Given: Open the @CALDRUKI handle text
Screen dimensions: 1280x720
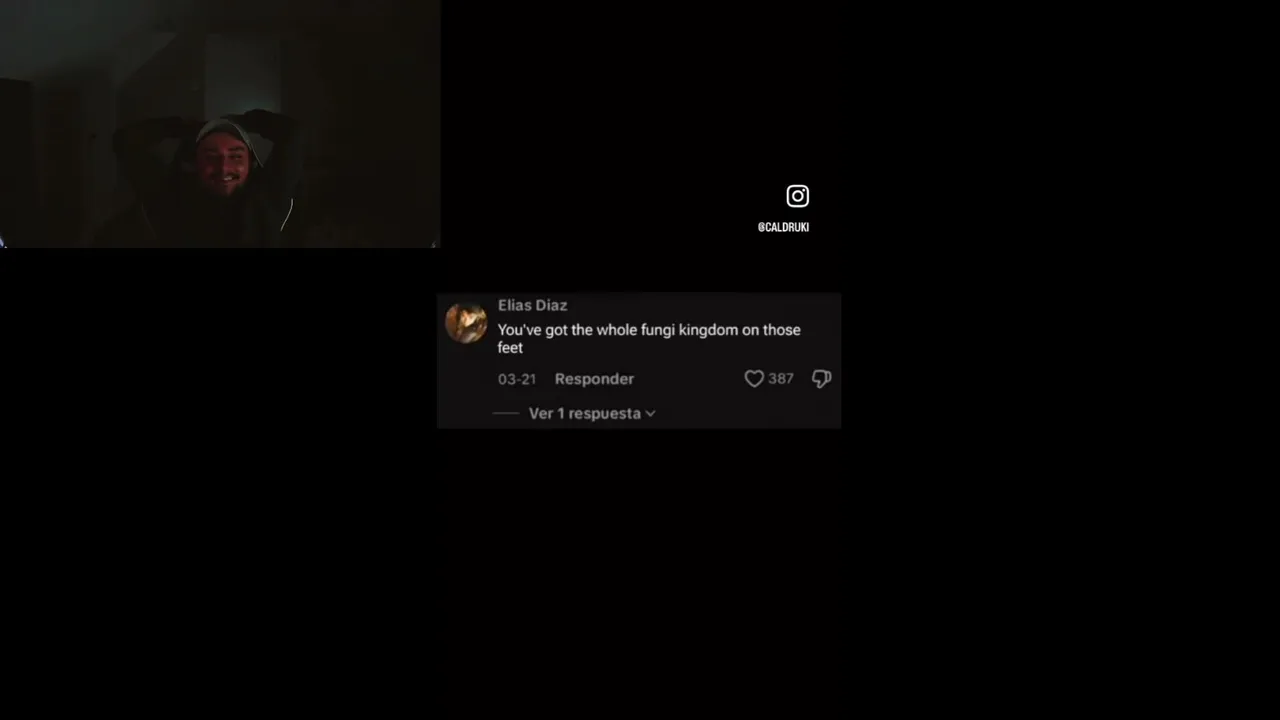Looking at the screenshot, I should (783, 227).
